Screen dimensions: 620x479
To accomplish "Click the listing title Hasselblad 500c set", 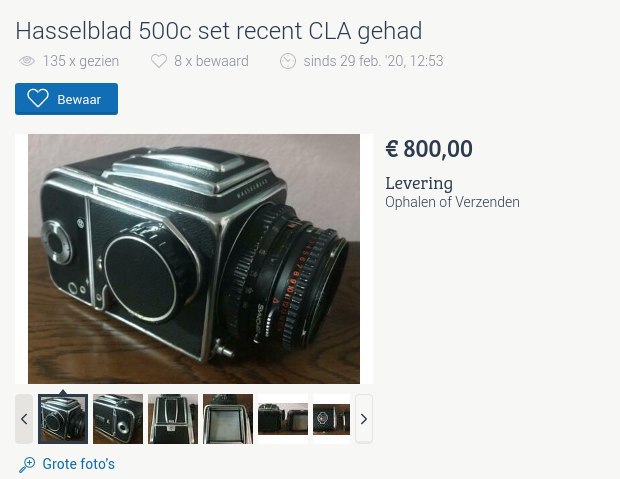I will coord(219,31).
